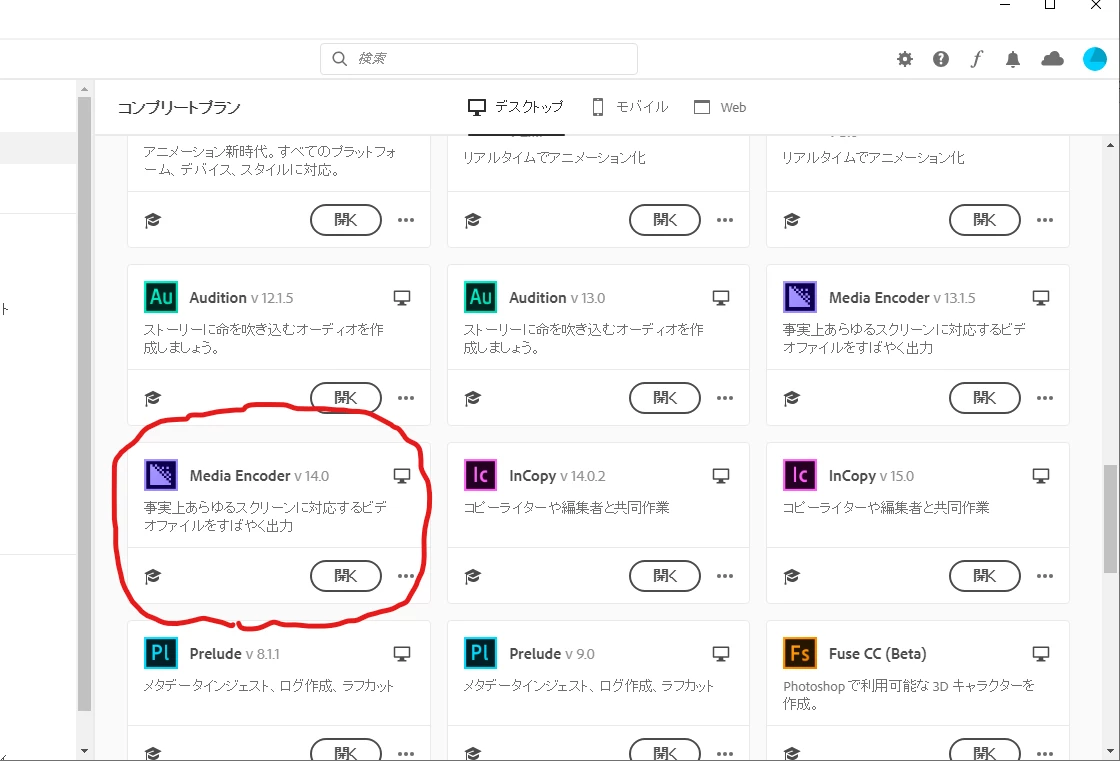Click the Audition v 12.1.5 app icon

pos(161,297)
